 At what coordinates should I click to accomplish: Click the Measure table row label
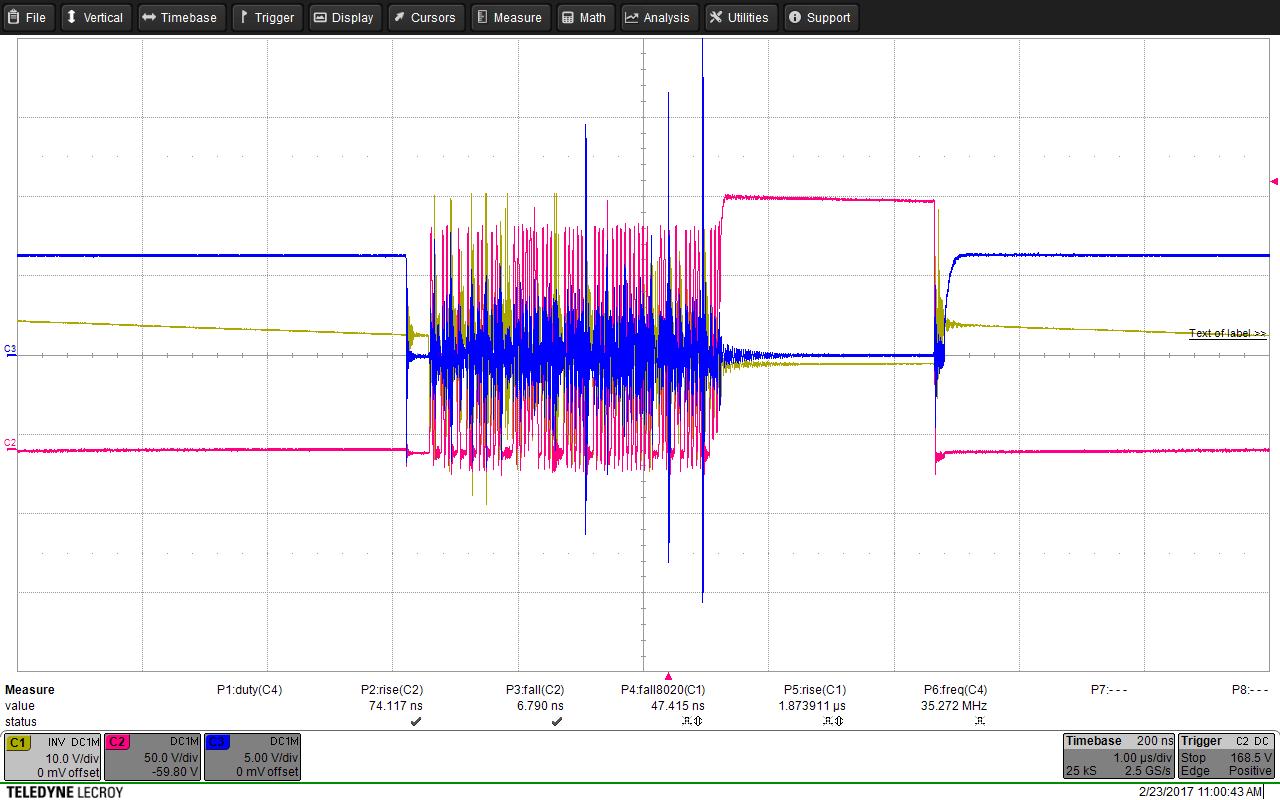(30, 690)
